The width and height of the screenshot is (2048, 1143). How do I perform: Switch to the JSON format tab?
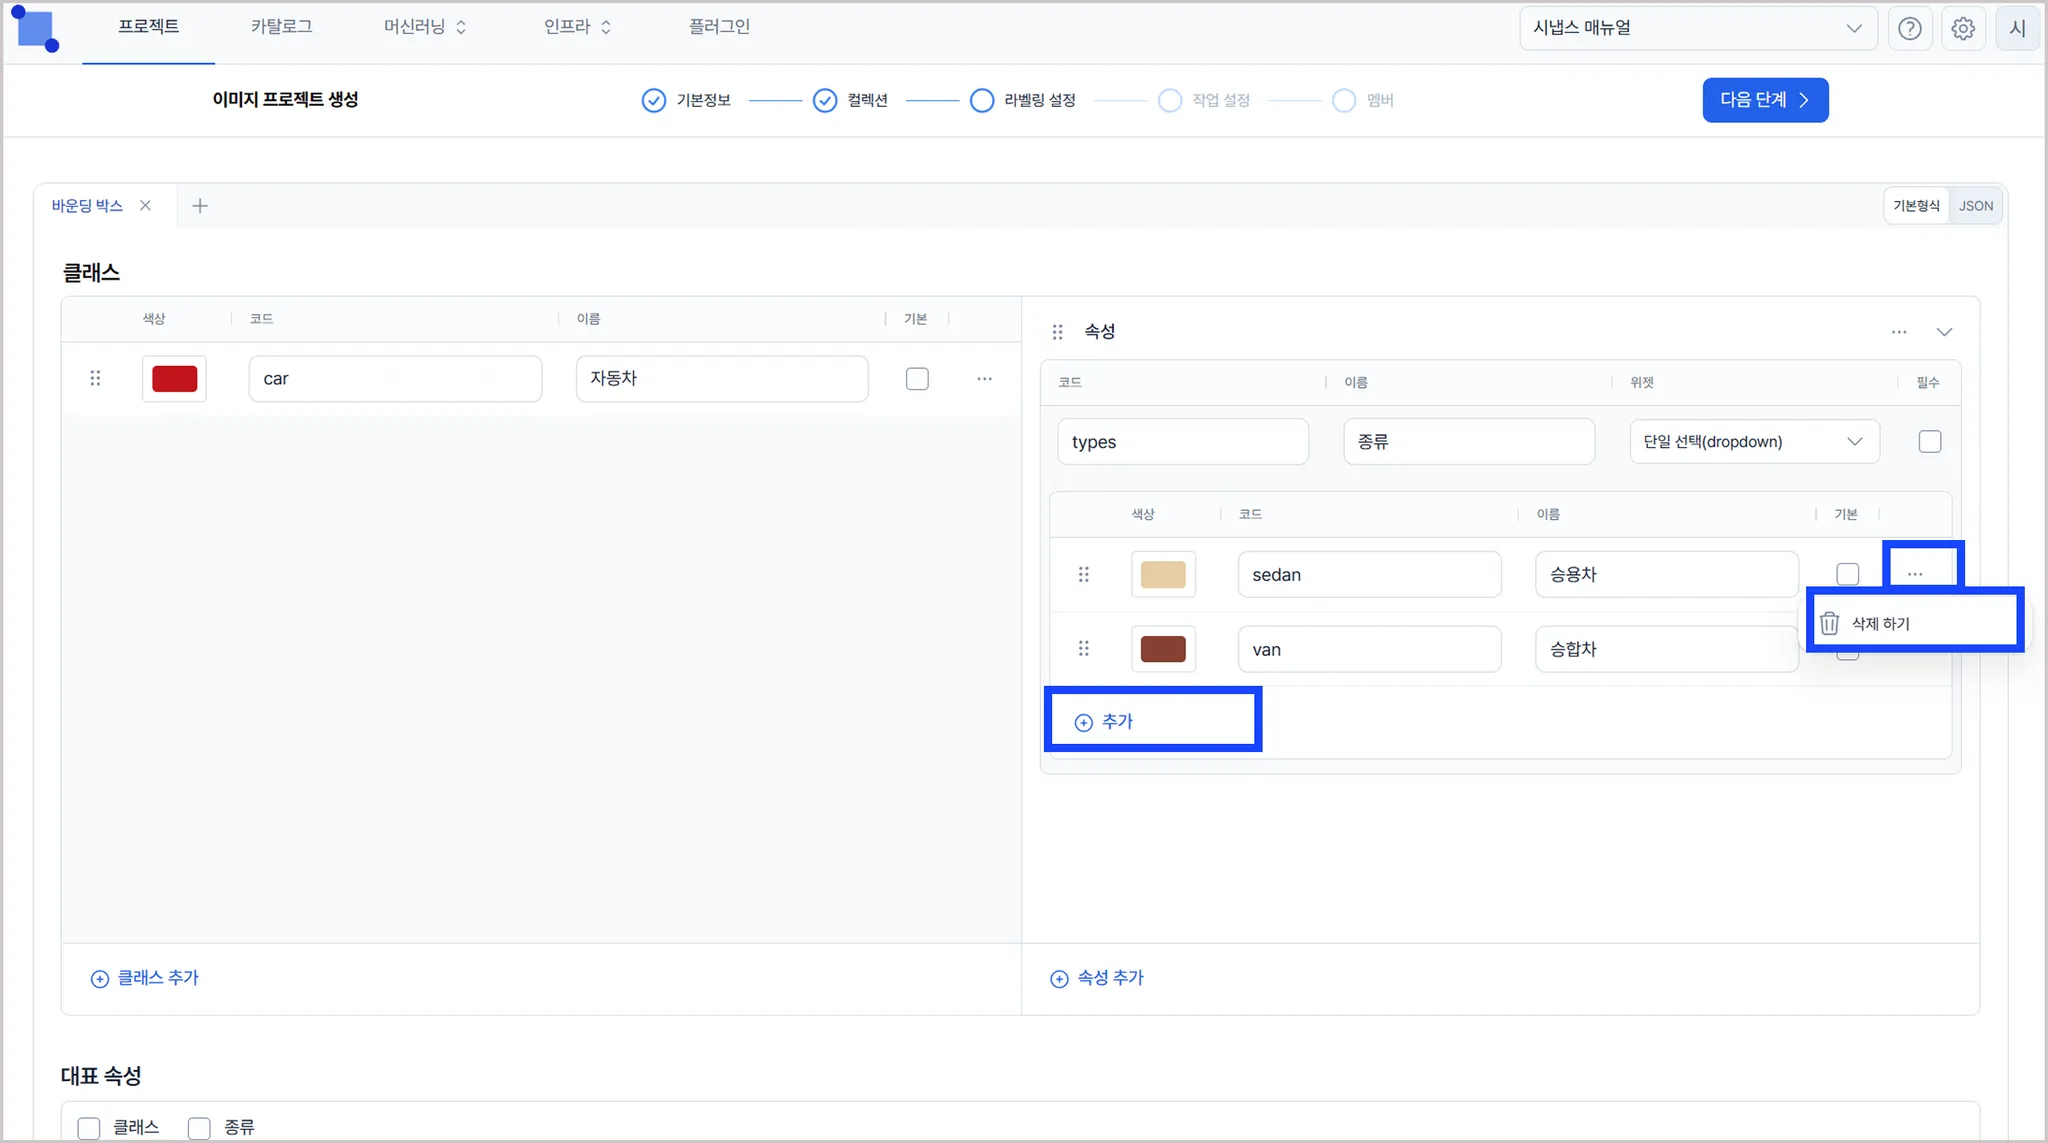(1975, 206)
